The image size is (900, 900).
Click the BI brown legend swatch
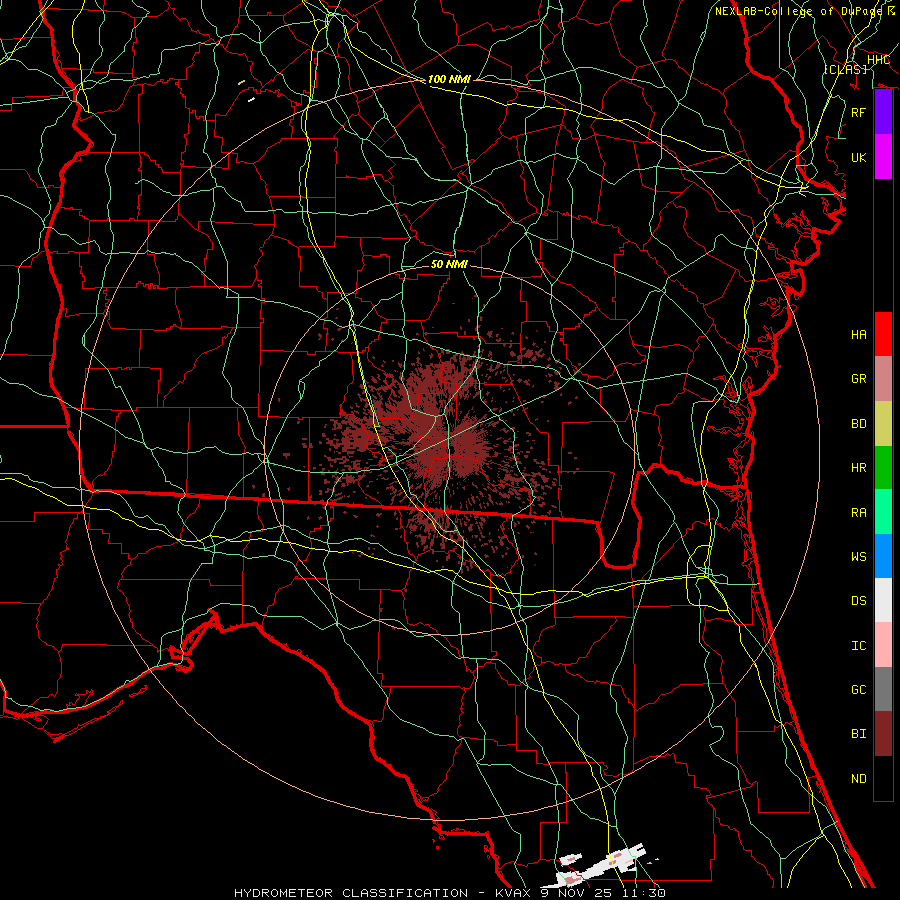point(883,734)
